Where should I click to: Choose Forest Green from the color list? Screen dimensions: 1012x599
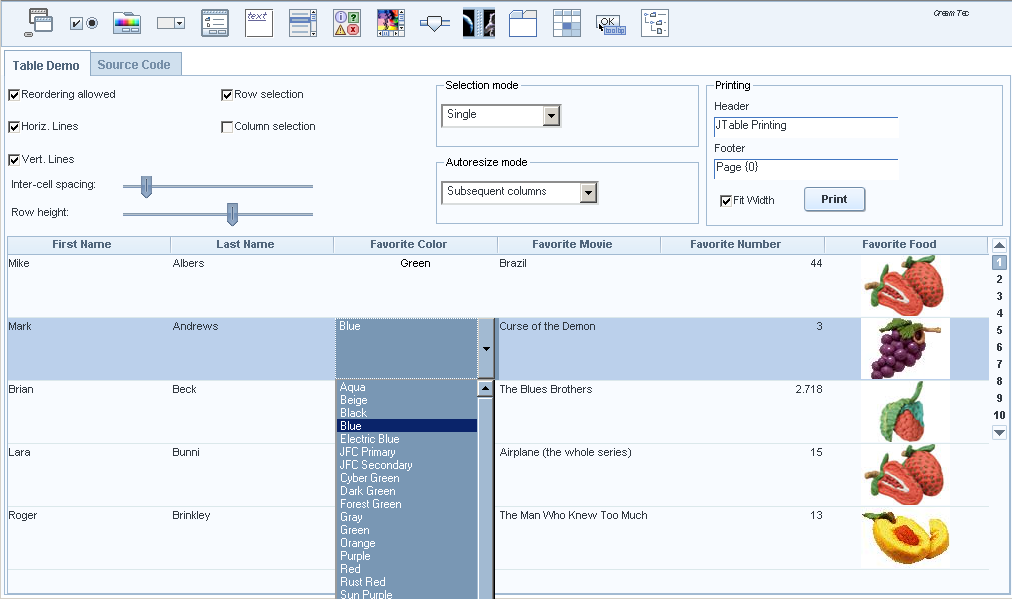[x=371, y=504]
